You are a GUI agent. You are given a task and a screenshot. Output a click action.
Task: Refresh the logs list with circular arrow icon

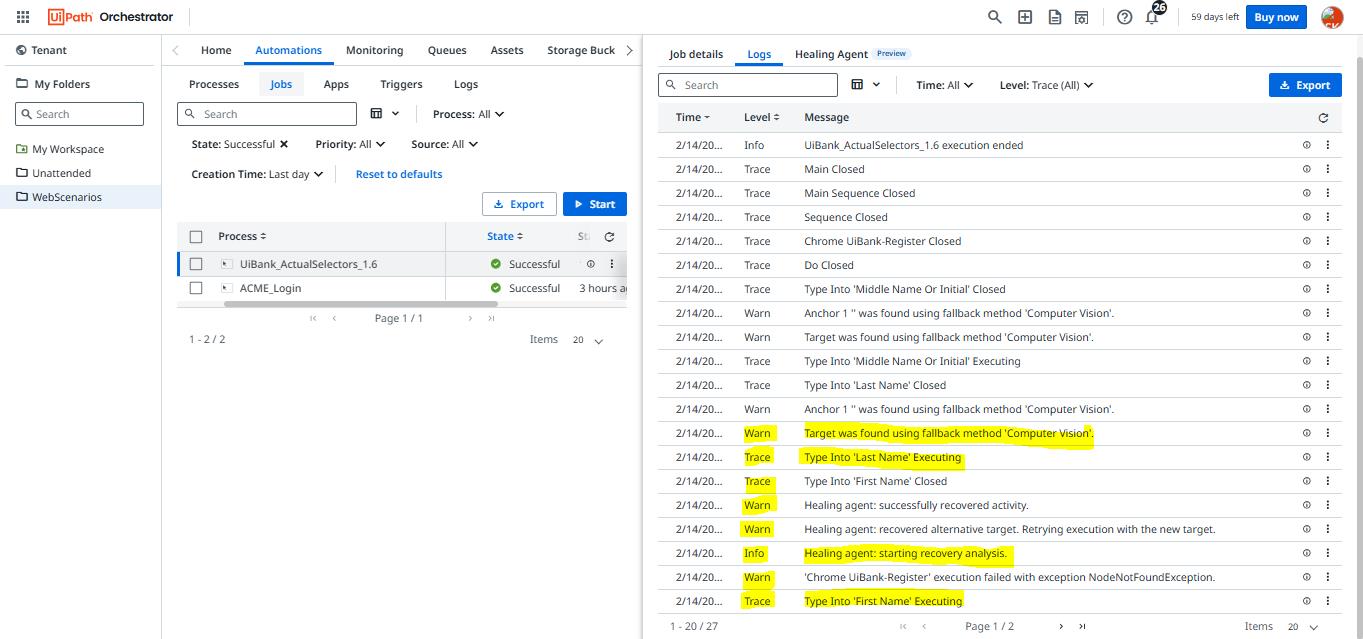(x=1322, y=117)
